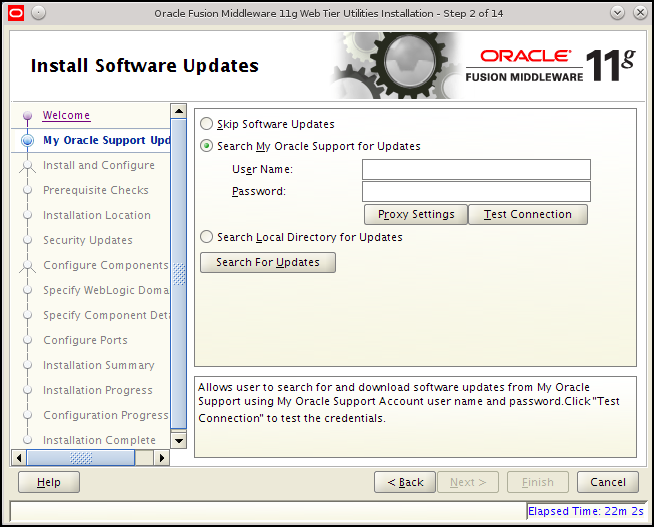Click the Specify Component Details step label
Viewport: 654px width, 527px height.
click(106, 315)
